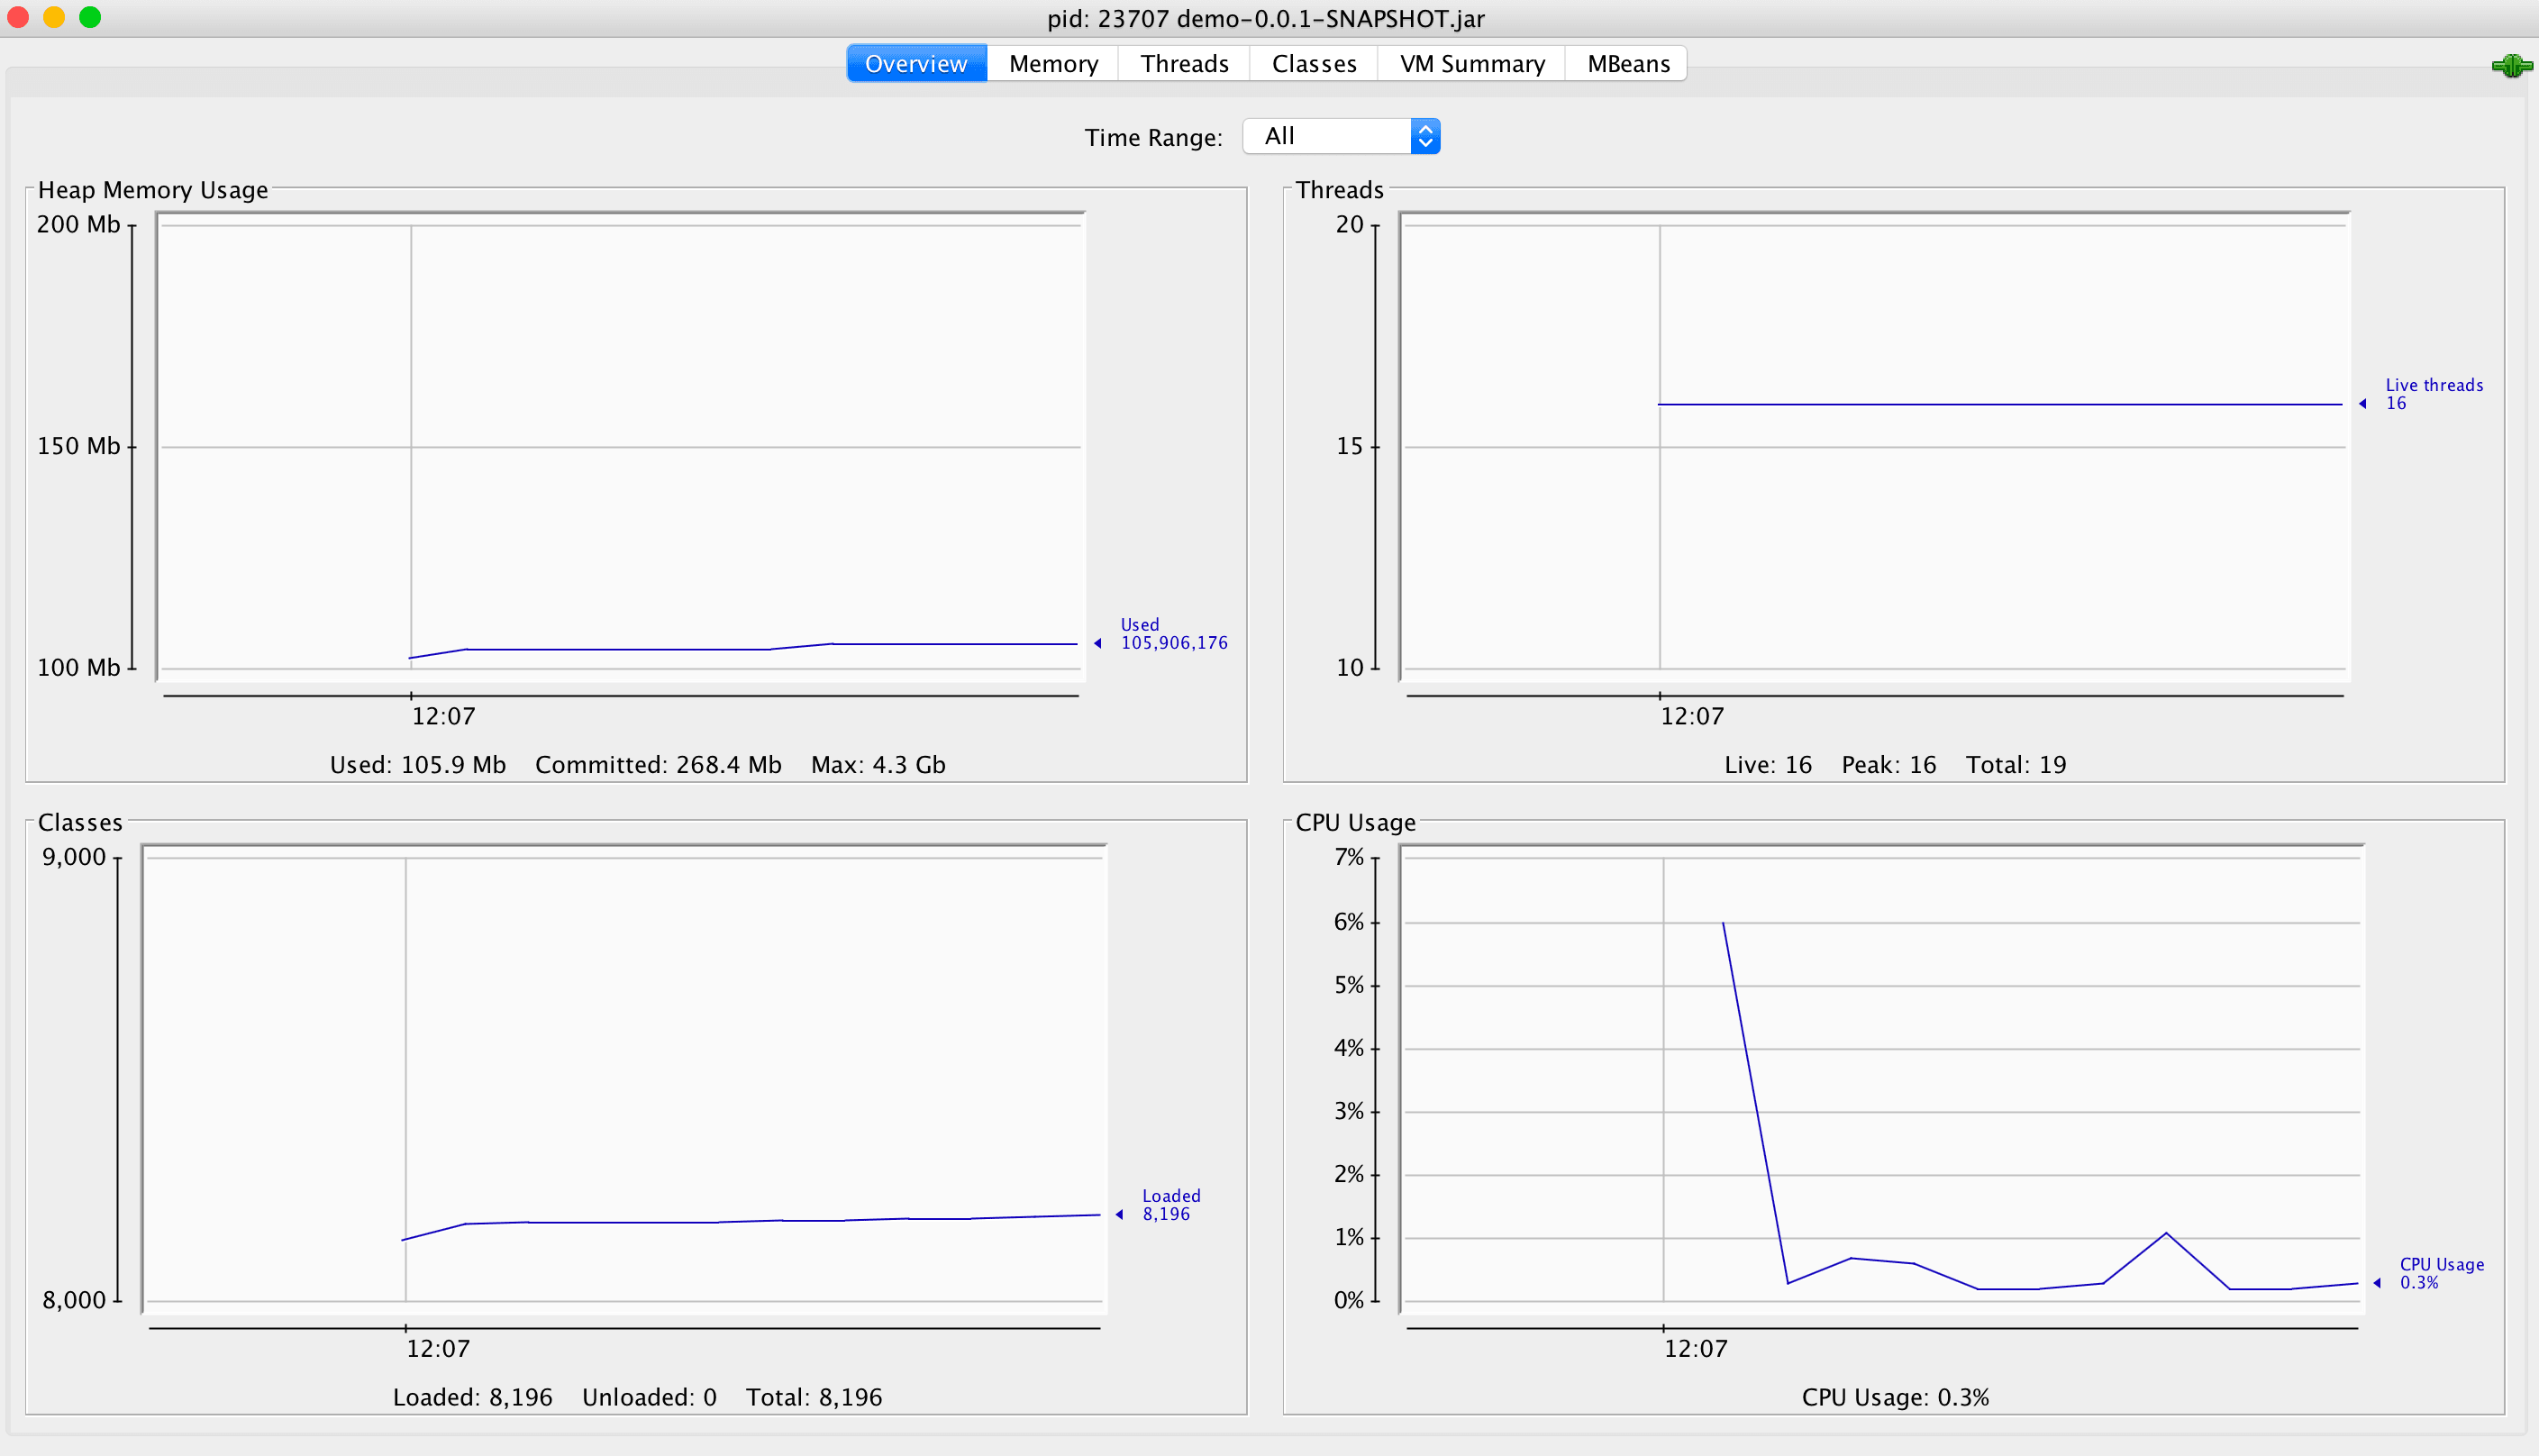Open the Time Range dropdown set to All
2539x1456 pixels.
pos(1340,136)
